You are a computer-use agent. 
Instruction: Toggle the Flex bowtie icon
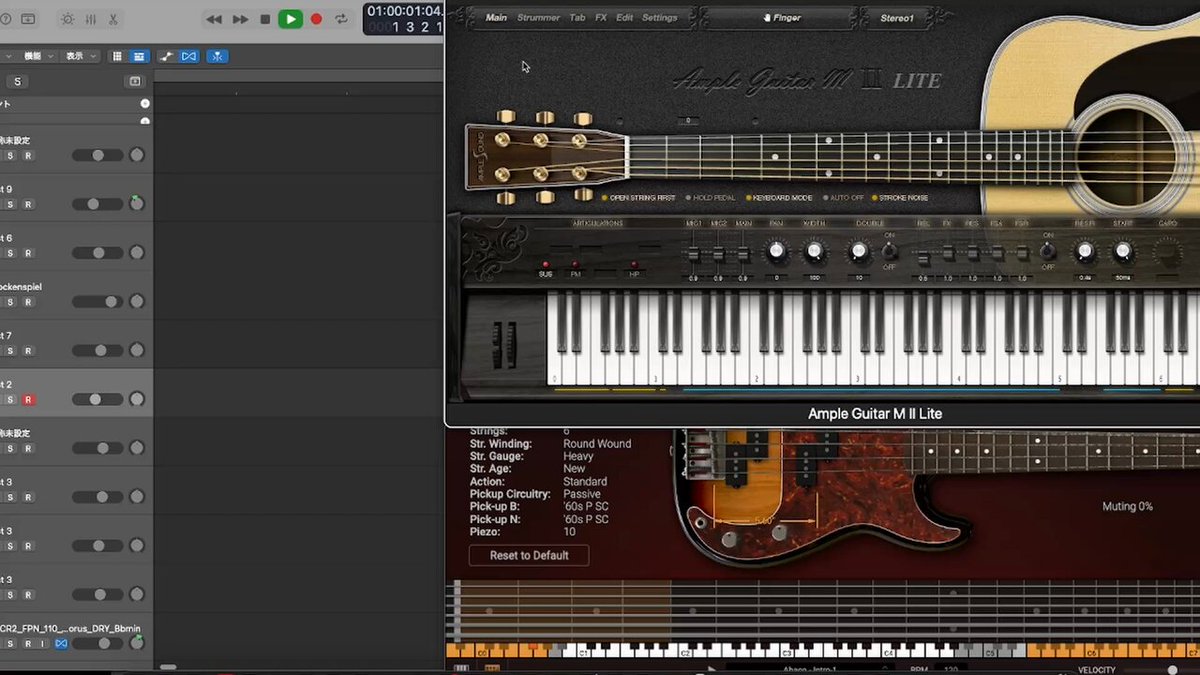(x=189, y=56)
